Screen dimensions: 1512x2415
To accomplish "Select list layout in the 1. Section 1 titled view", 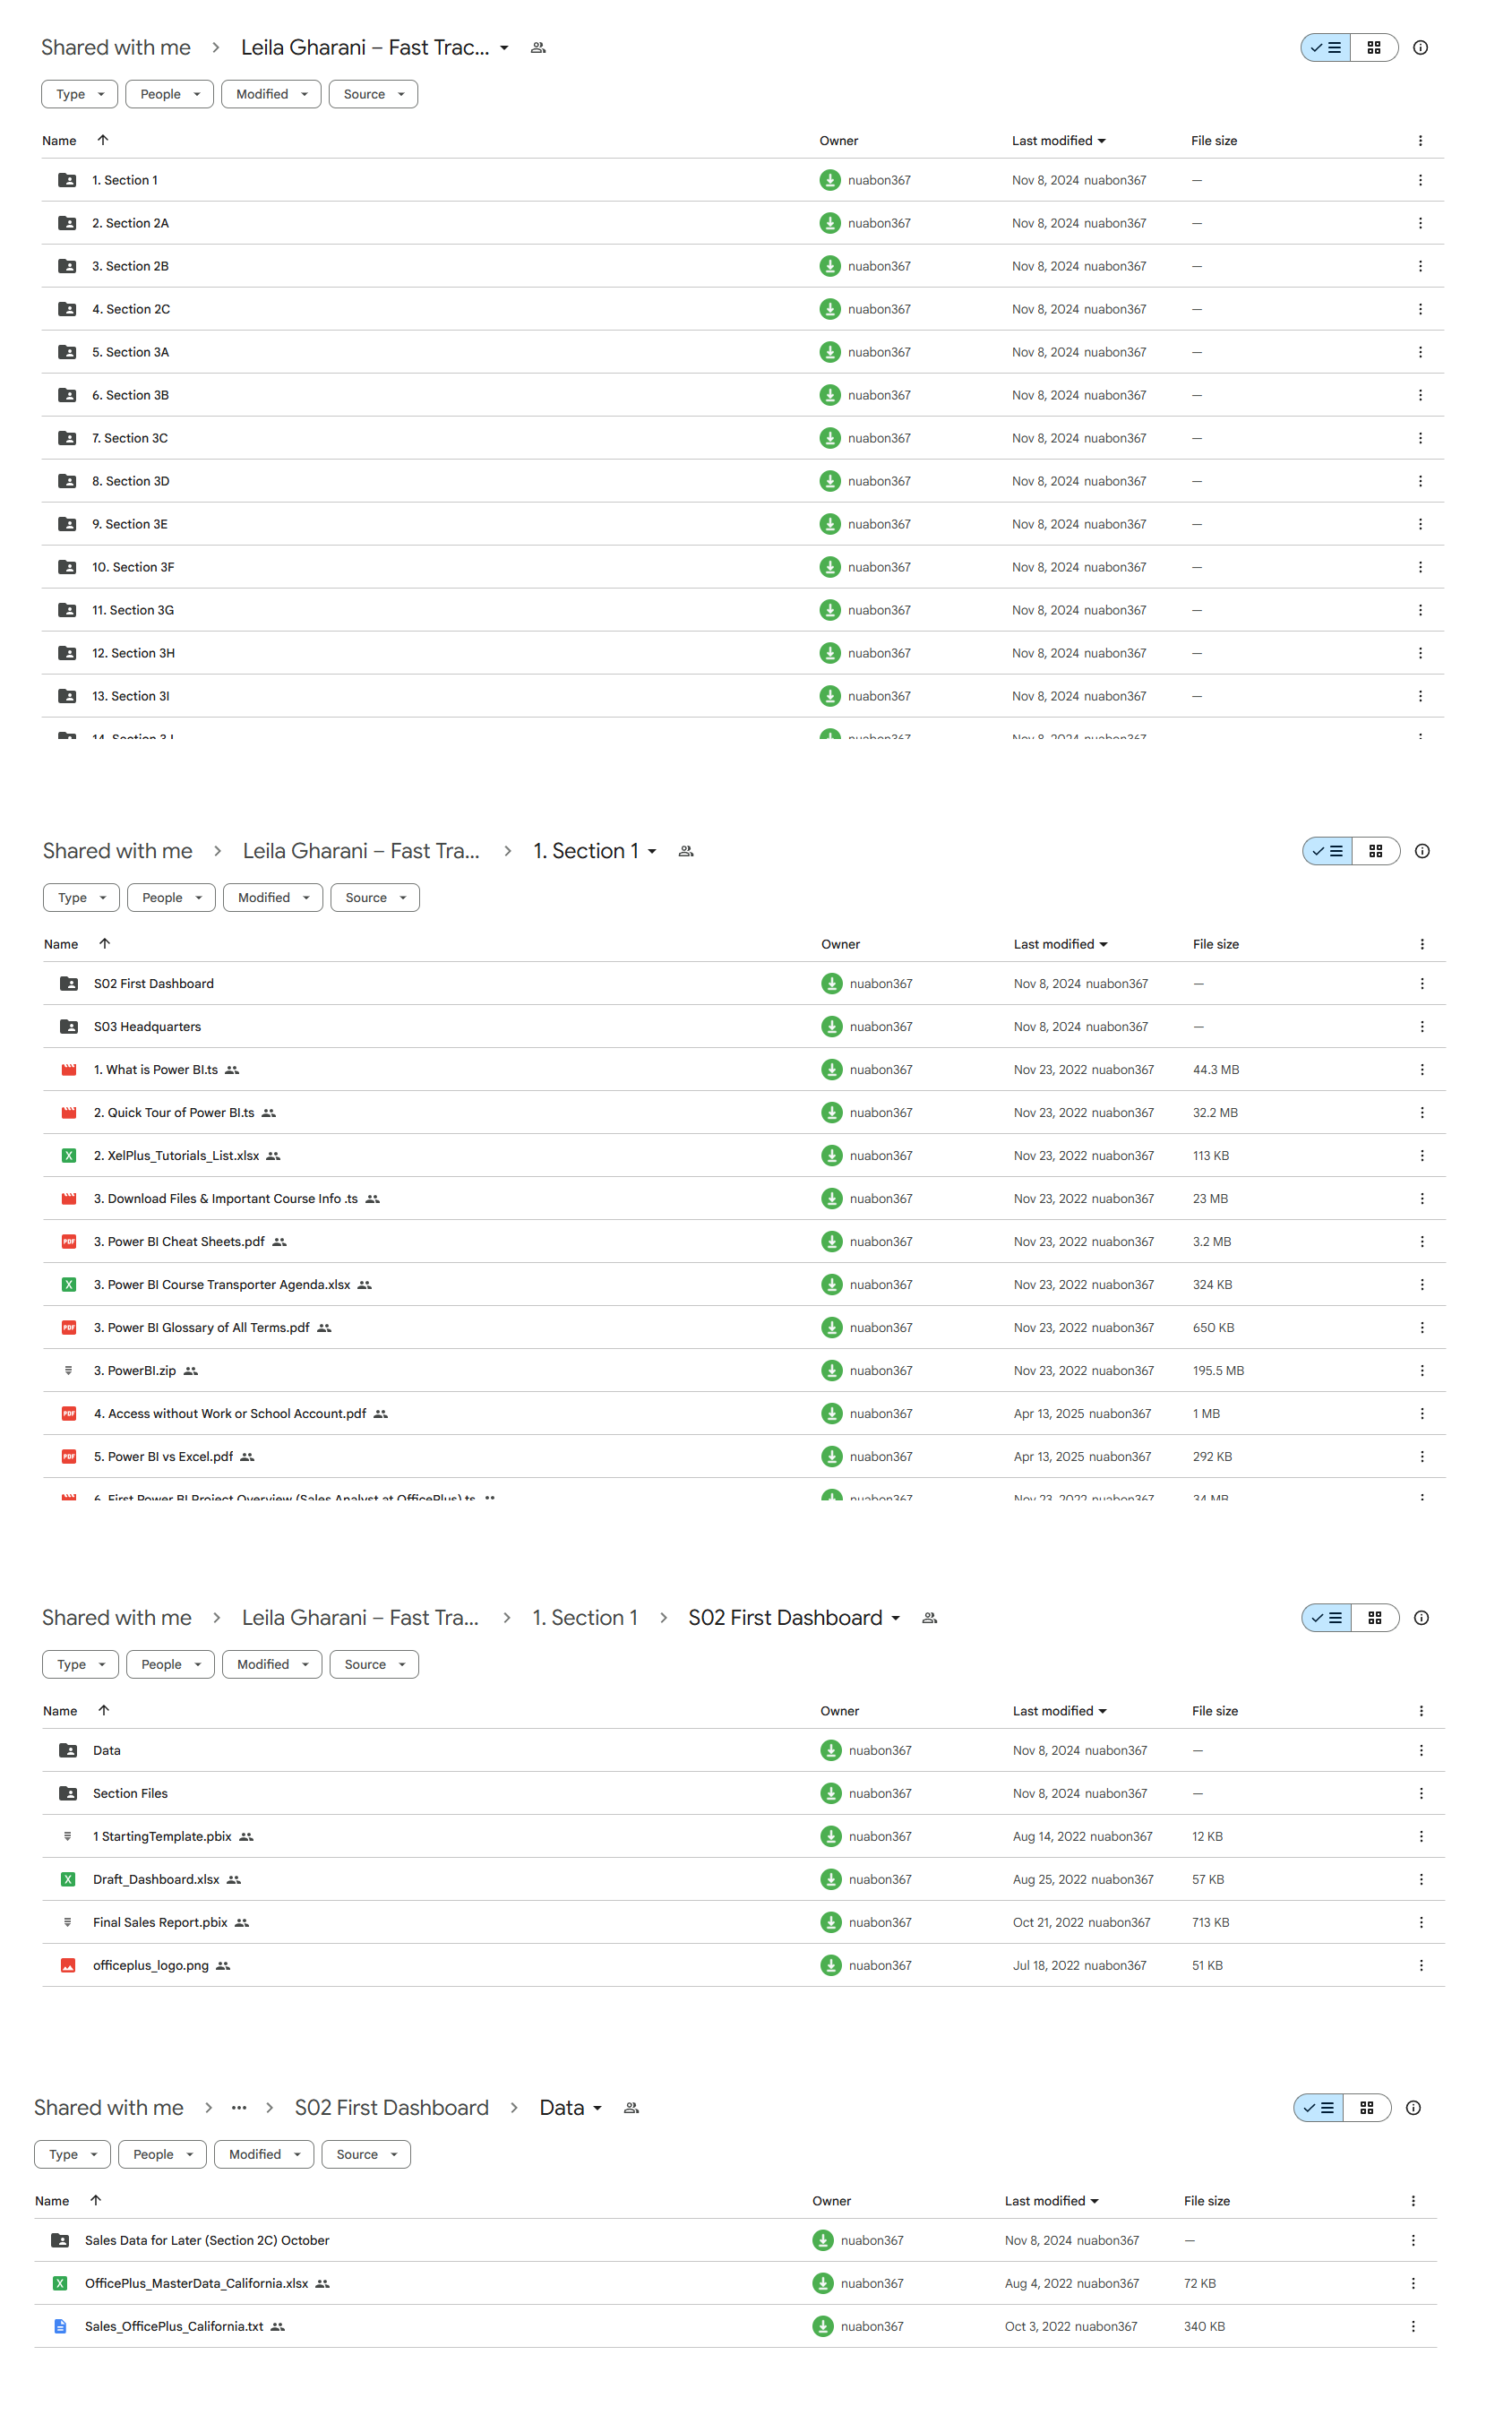I will click(x=1328, y=851).
